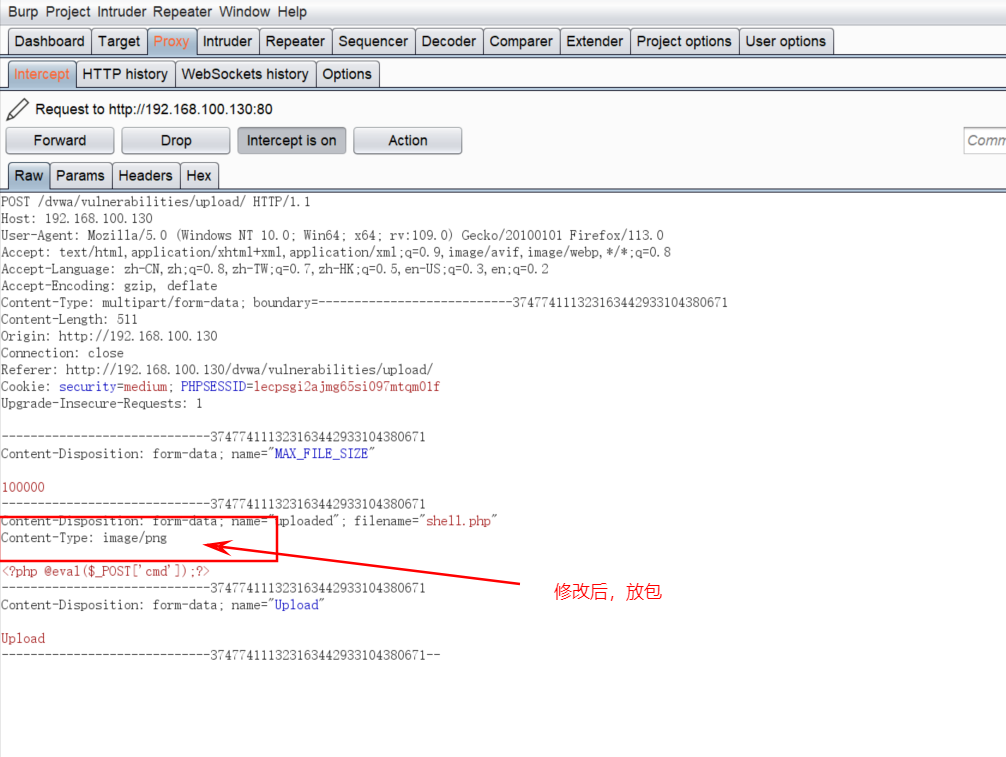Open the Project options tab

[684, 41]
